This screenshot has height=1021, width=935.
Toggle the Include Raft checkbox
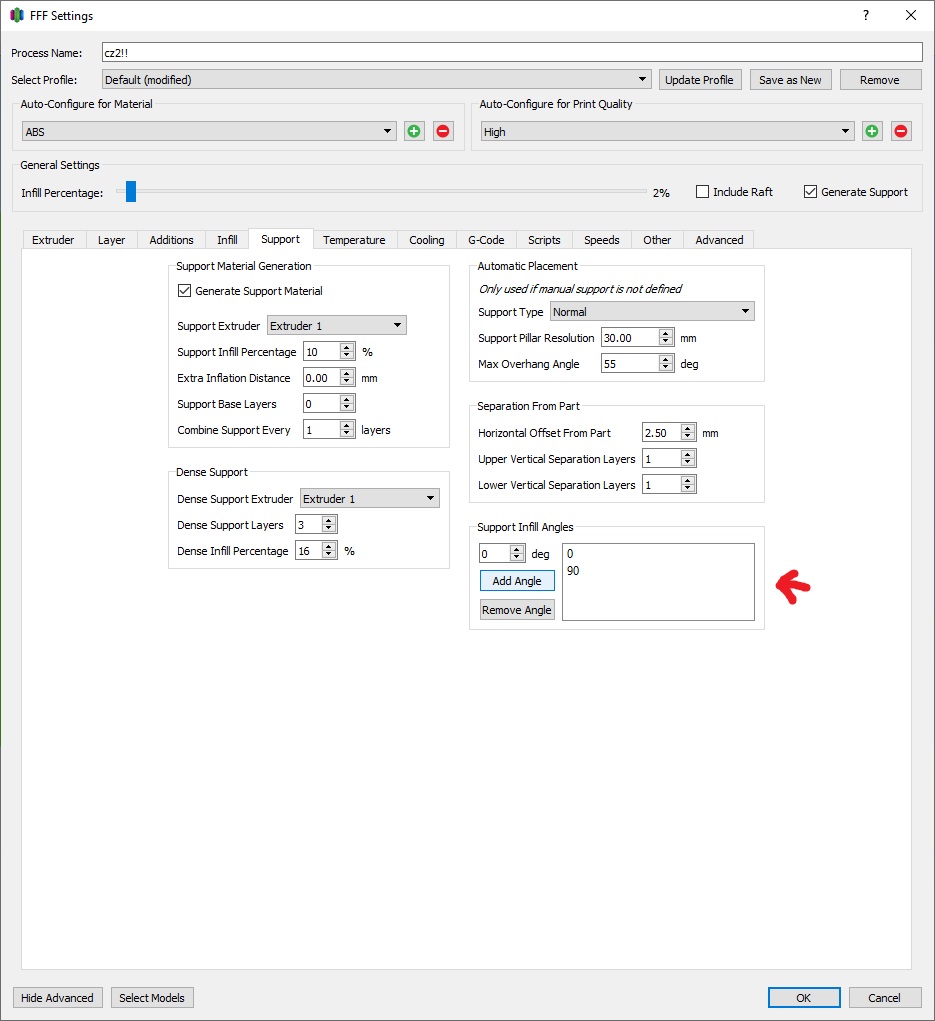pyautogui.click(x=702, y=191)
